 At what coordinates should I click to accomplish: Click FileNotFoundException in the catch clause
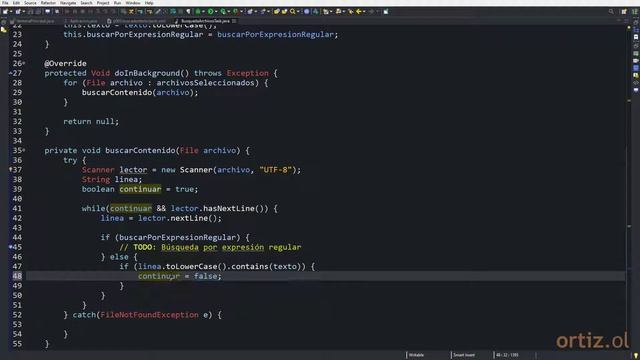pos(149,315)
